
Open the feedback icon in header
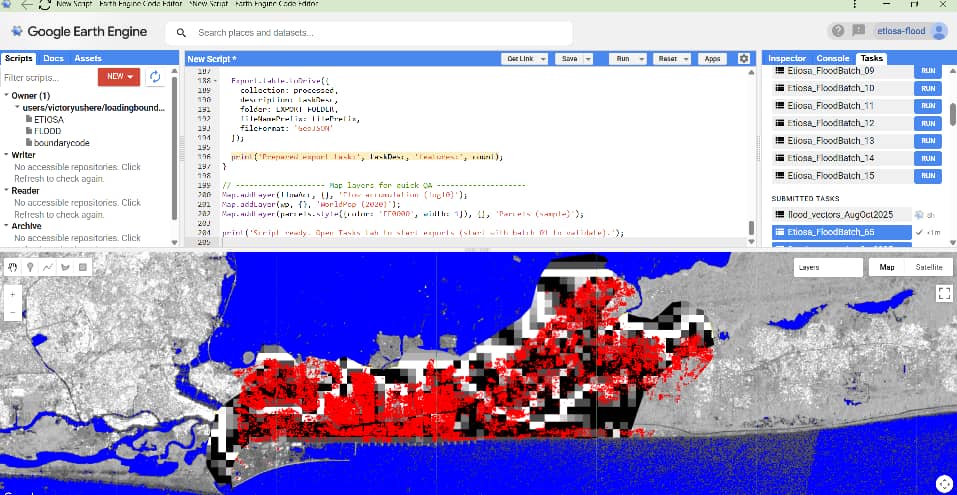click(859, 31)
